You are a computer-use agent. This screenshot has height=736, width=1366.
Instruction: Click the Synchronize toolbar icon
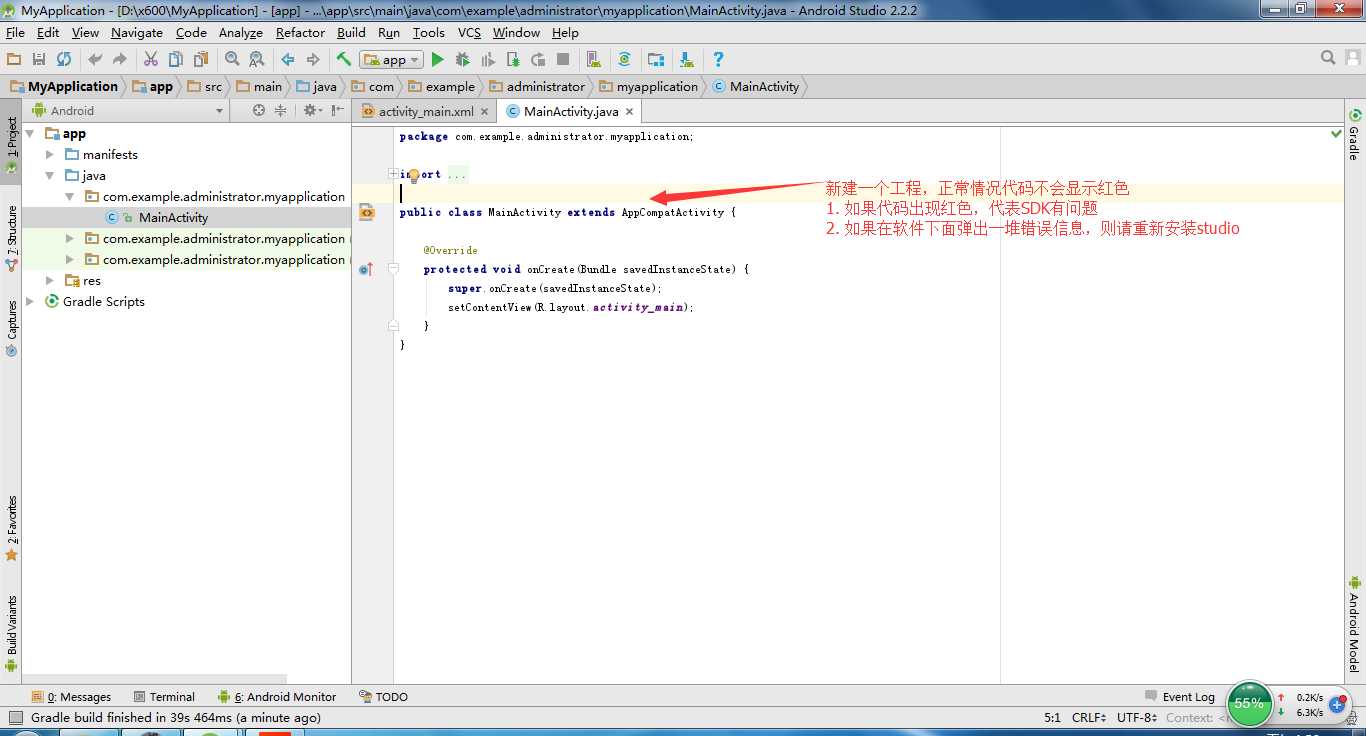tap(64, 60)
